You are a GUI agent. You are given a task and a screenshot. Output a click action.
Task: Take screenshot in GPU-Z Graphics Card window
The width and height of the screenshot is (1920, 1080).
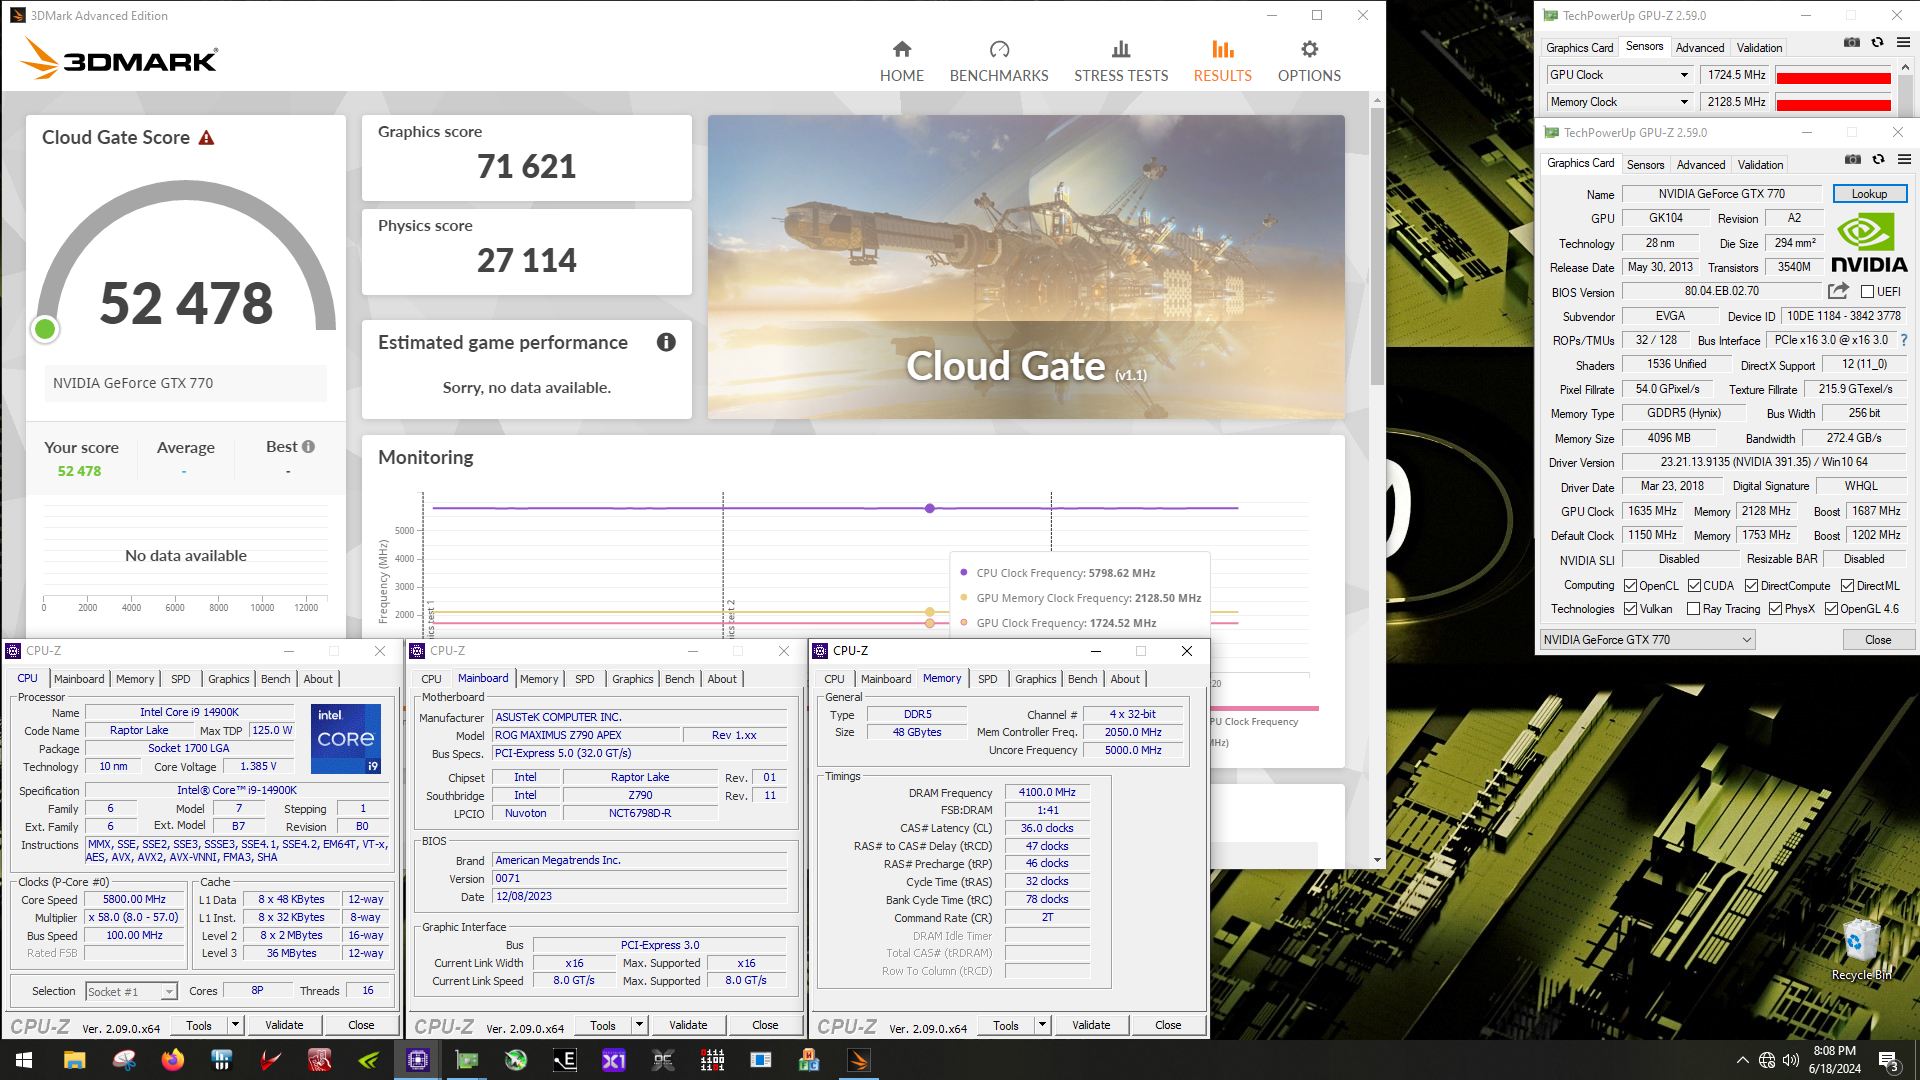pos(1853,160)
